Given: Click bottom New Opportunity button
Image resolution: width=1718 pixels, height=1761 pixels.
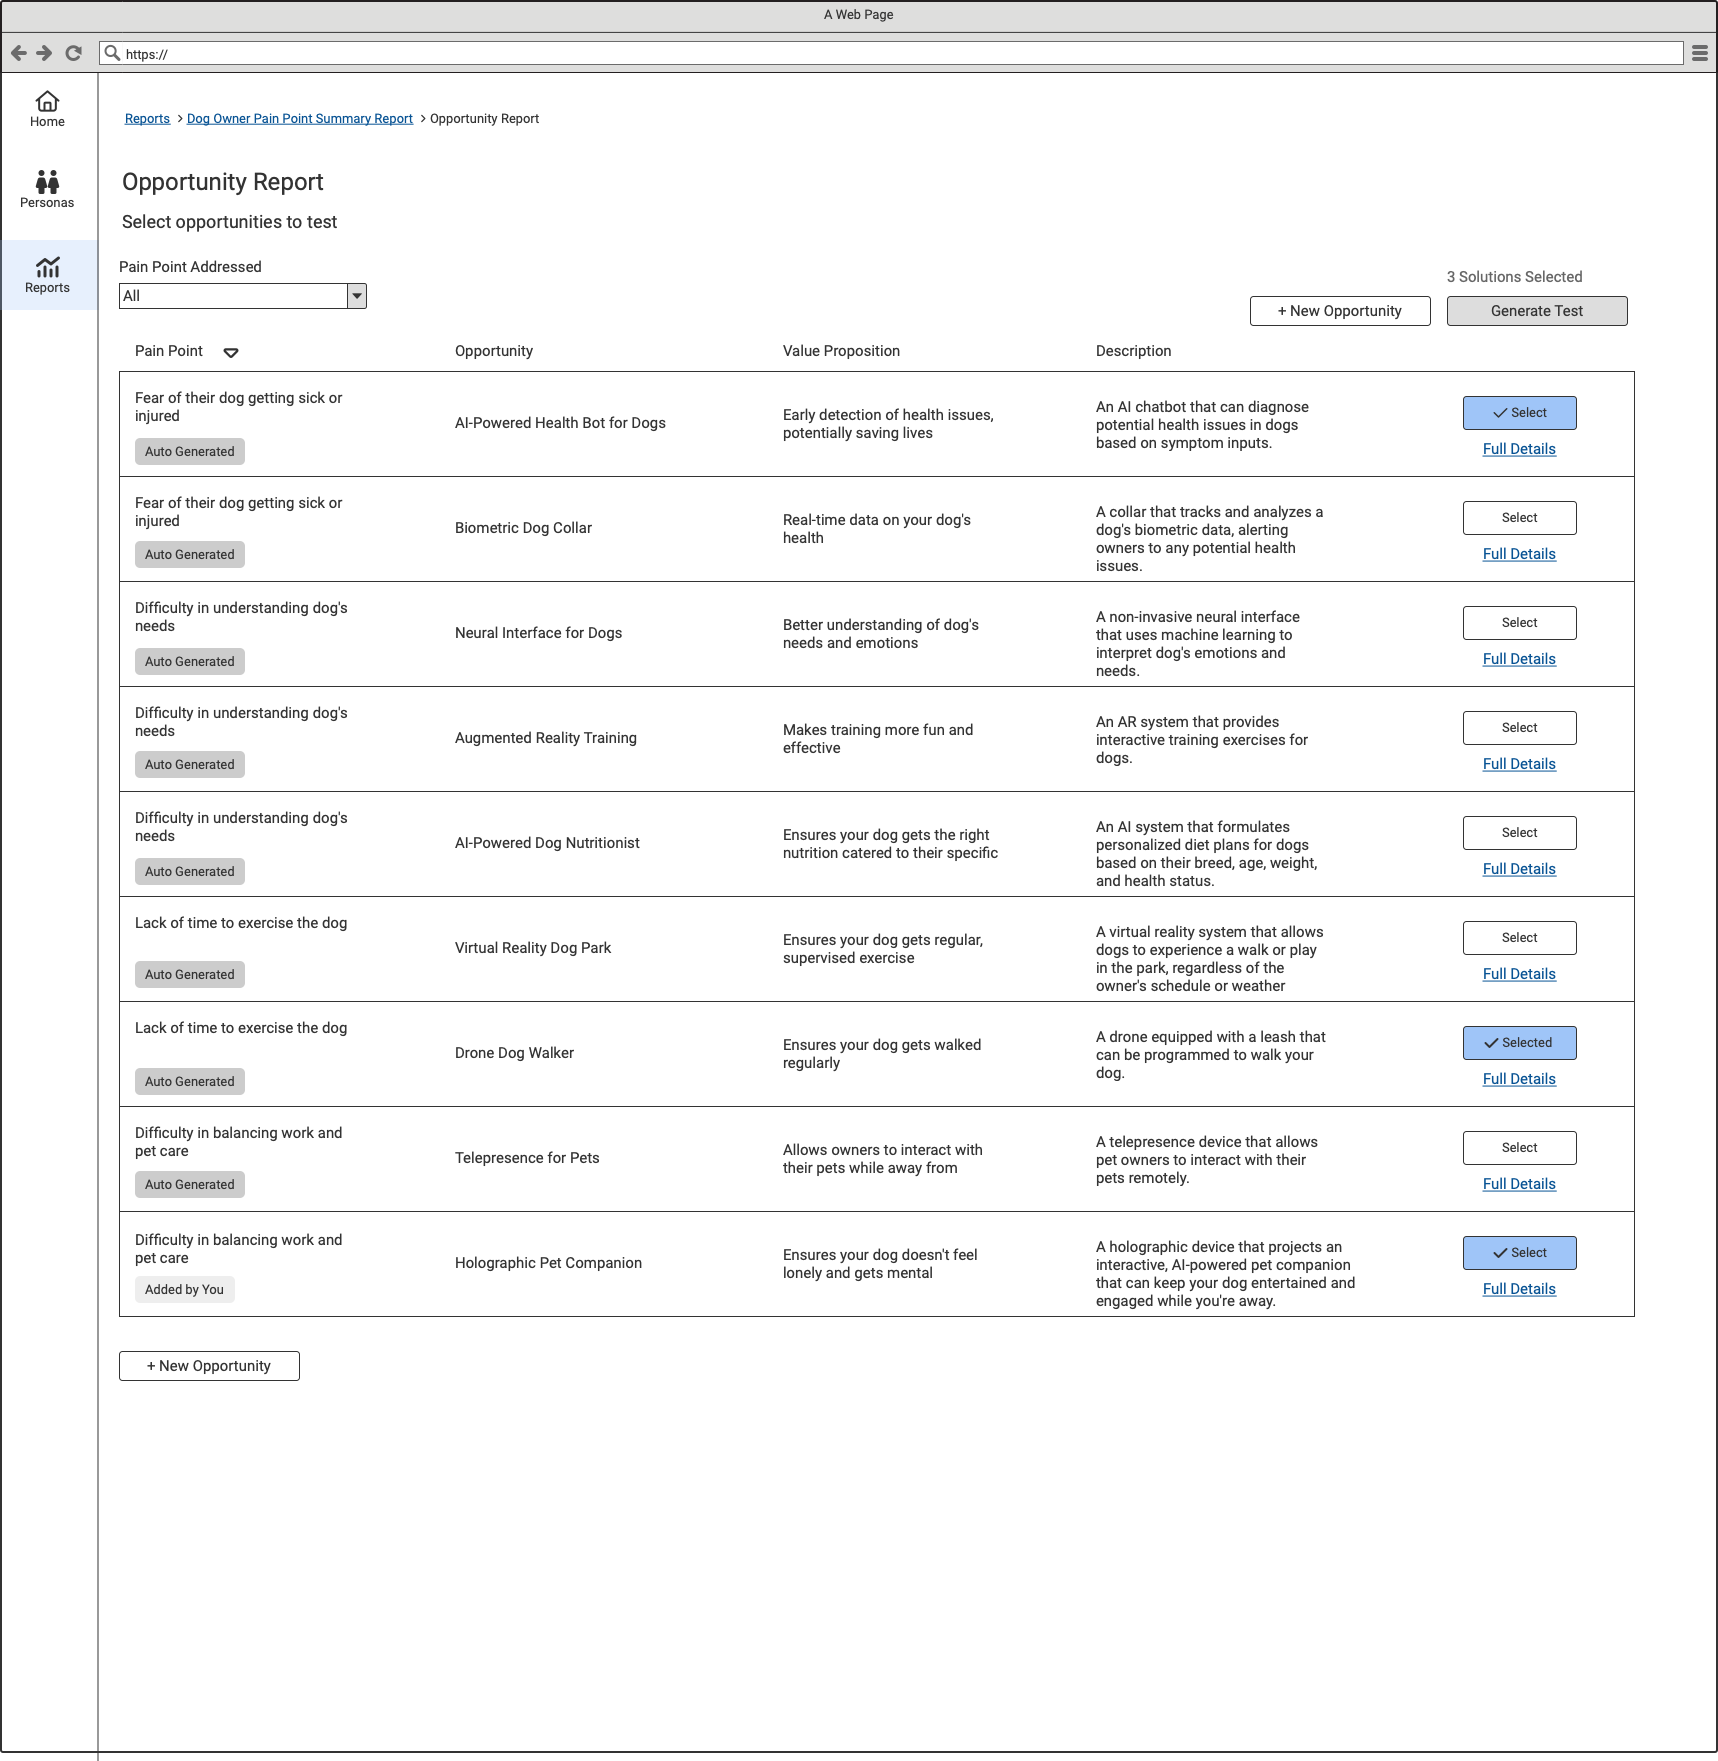Looking at the screenshot, I should point(209,1366).
